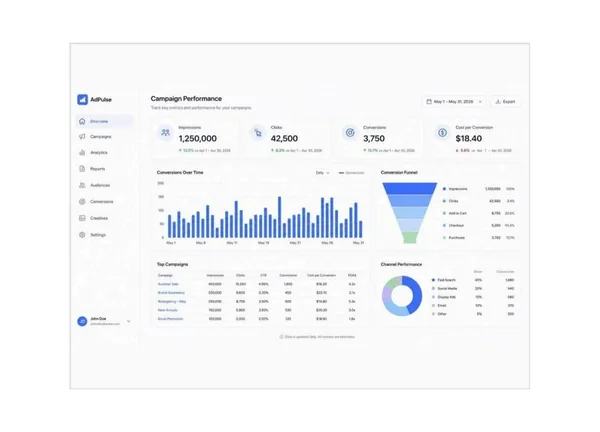Expand the John Doe account menu chevron
The image size is (600, 432).
point(129,321)
